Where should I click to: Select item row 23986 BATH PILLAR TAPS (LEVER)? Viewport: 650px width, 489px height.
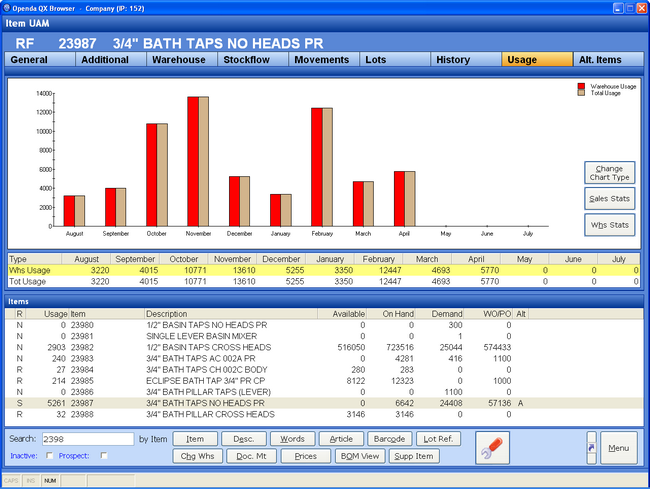324,392
